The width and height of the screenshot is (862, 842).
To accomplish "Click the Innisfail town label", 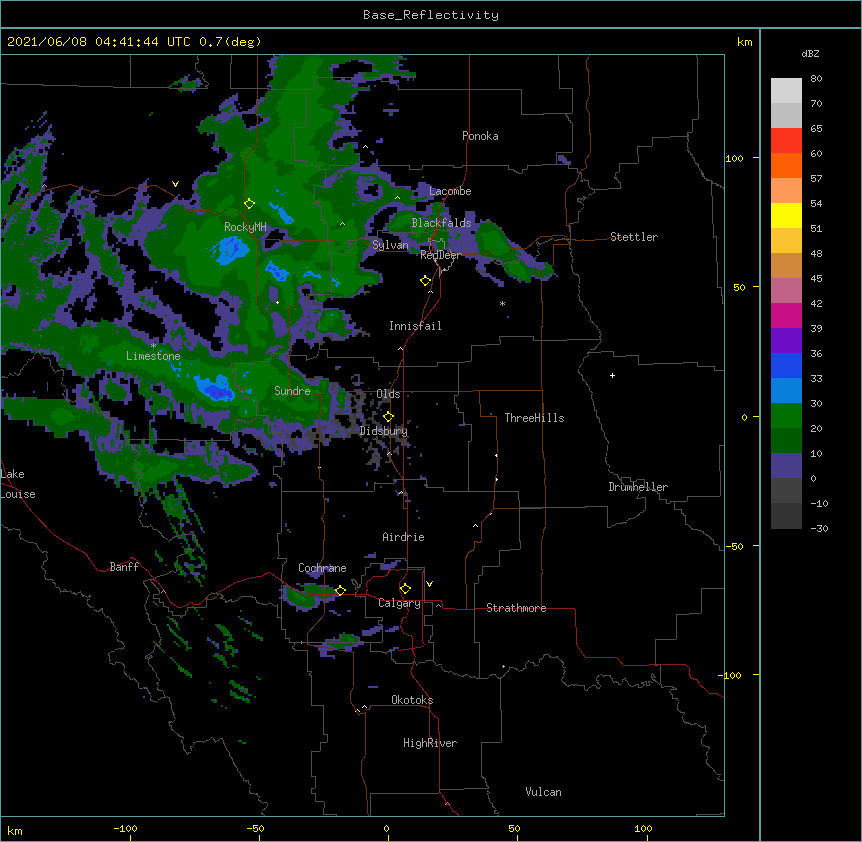I will (415, 326).
